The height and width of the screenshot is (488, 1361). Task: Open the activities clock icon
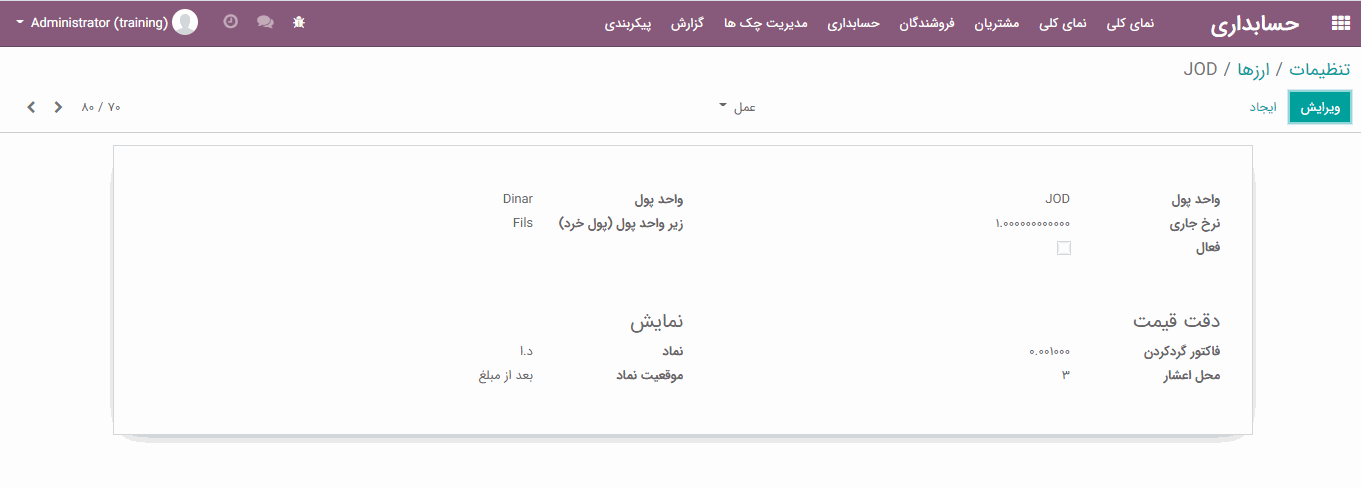[231, 22]
